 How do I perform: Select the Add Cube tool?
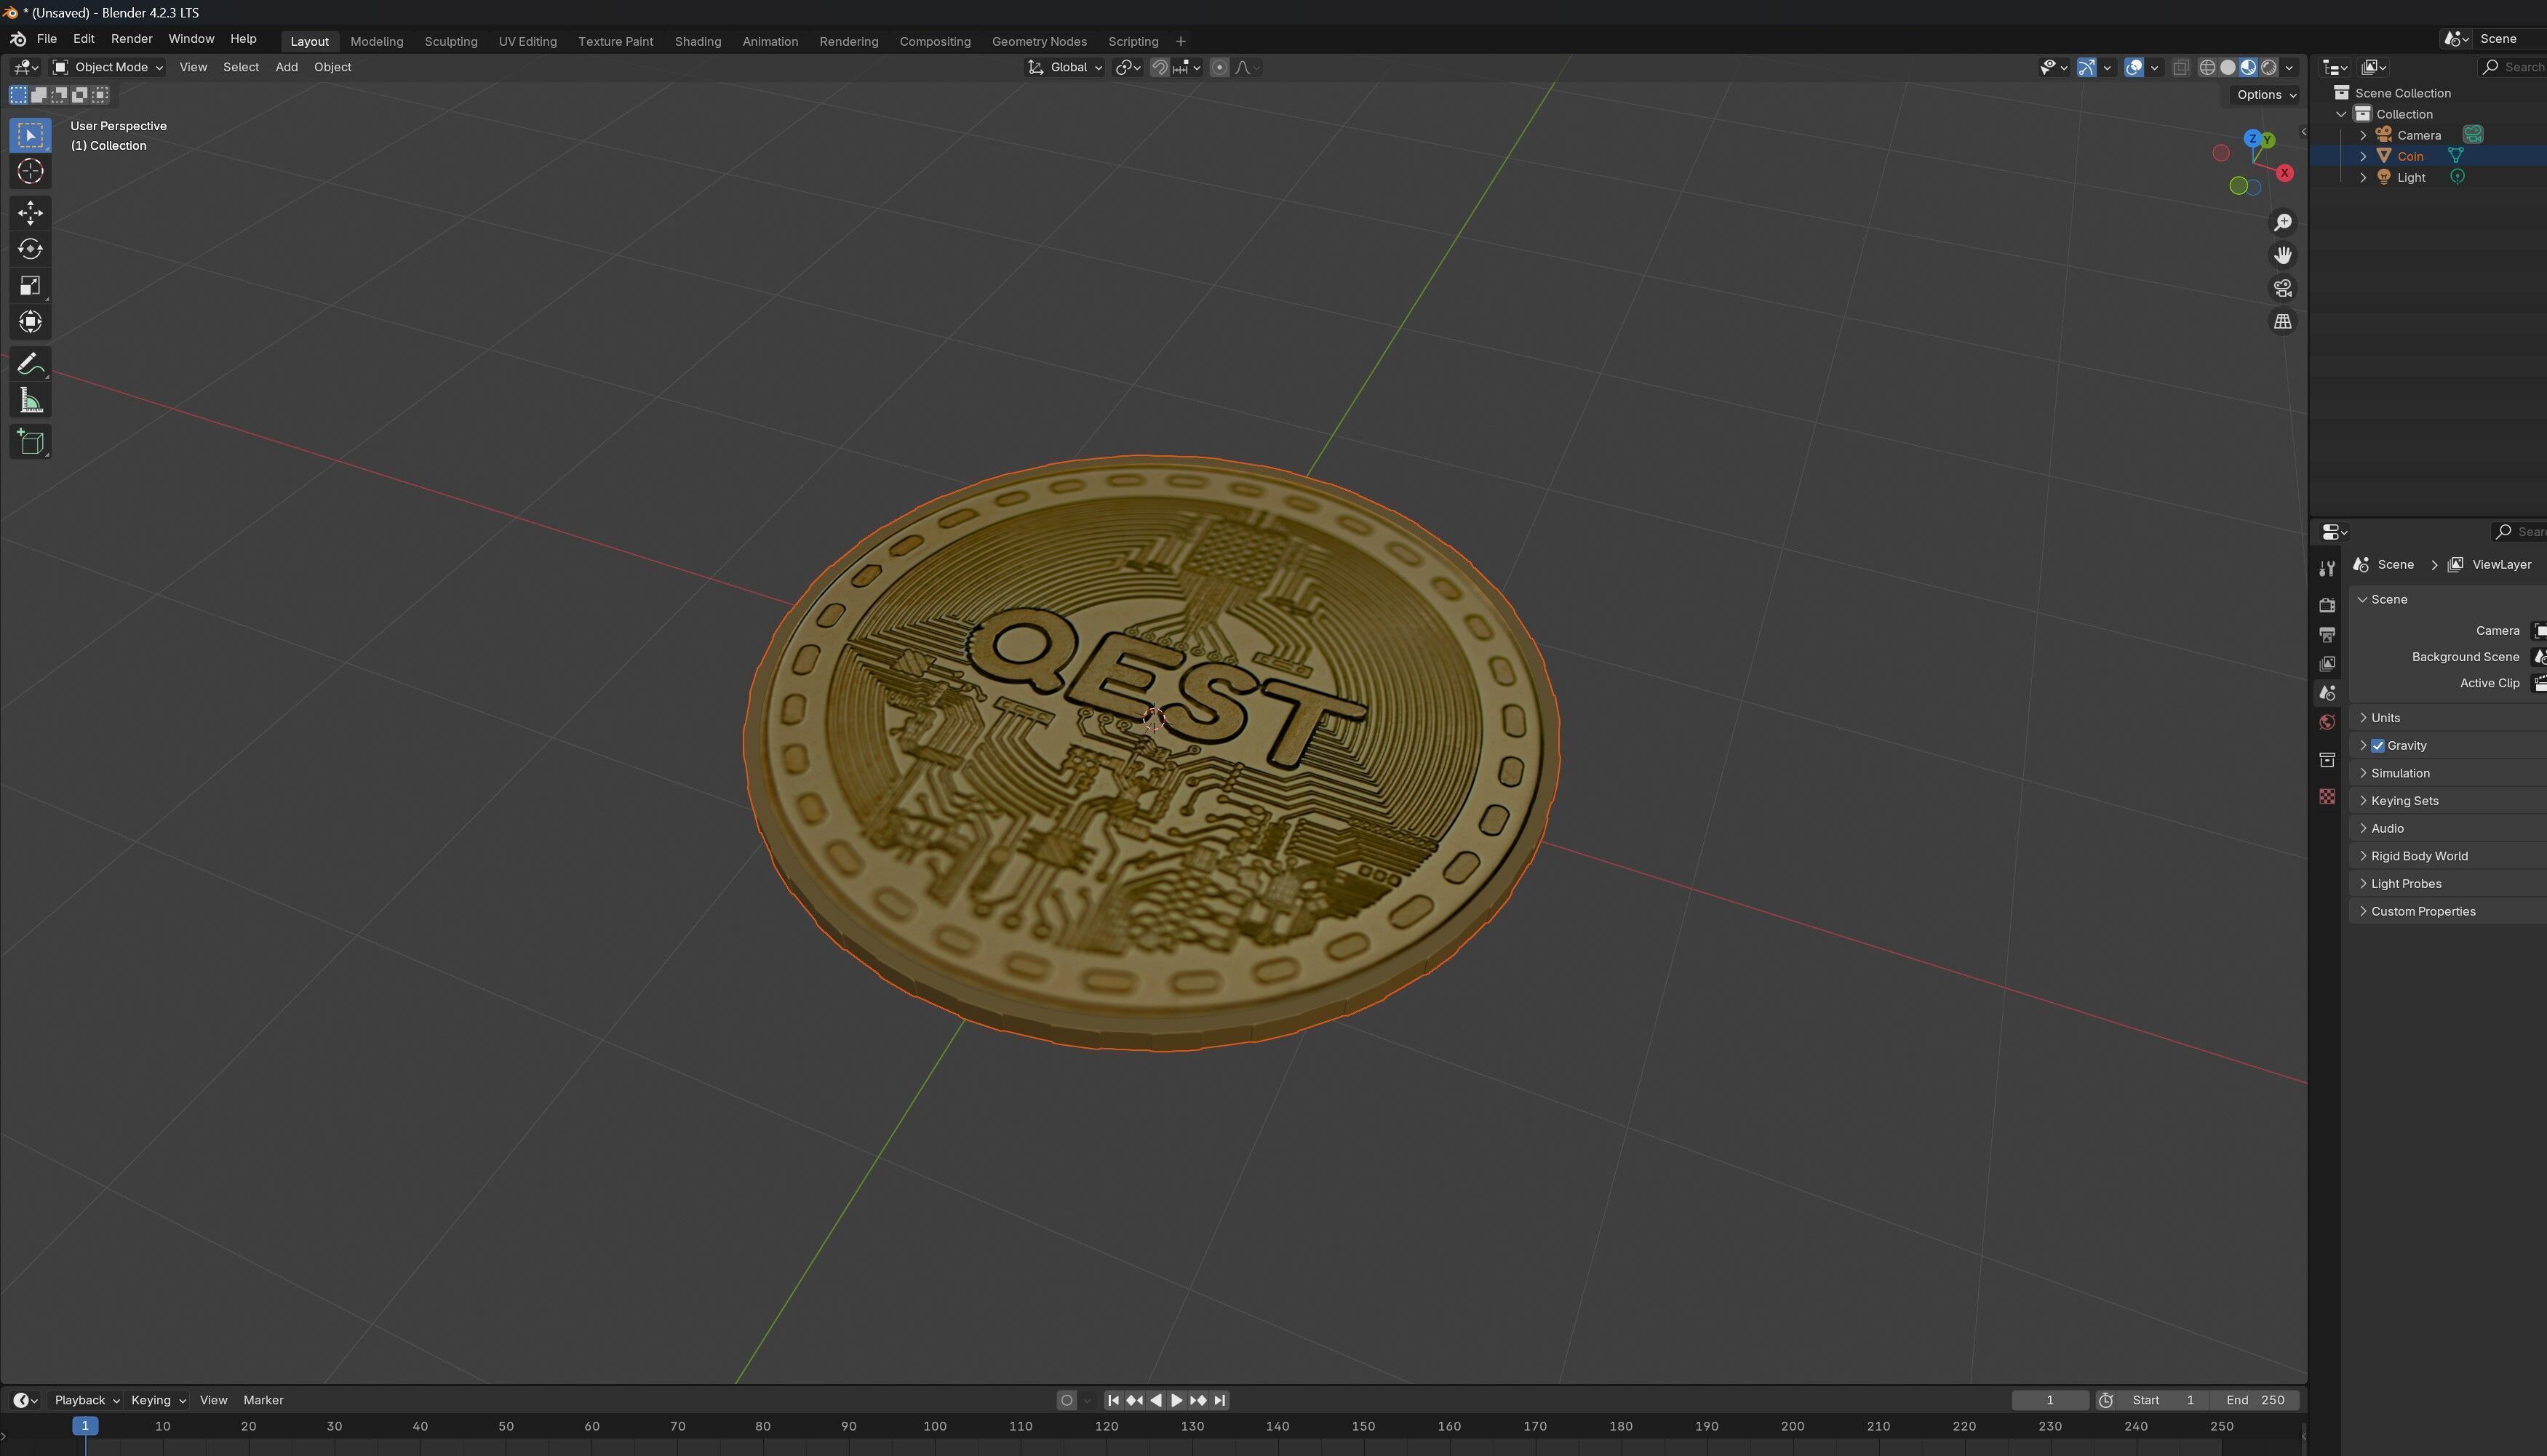tap(30, 442)
